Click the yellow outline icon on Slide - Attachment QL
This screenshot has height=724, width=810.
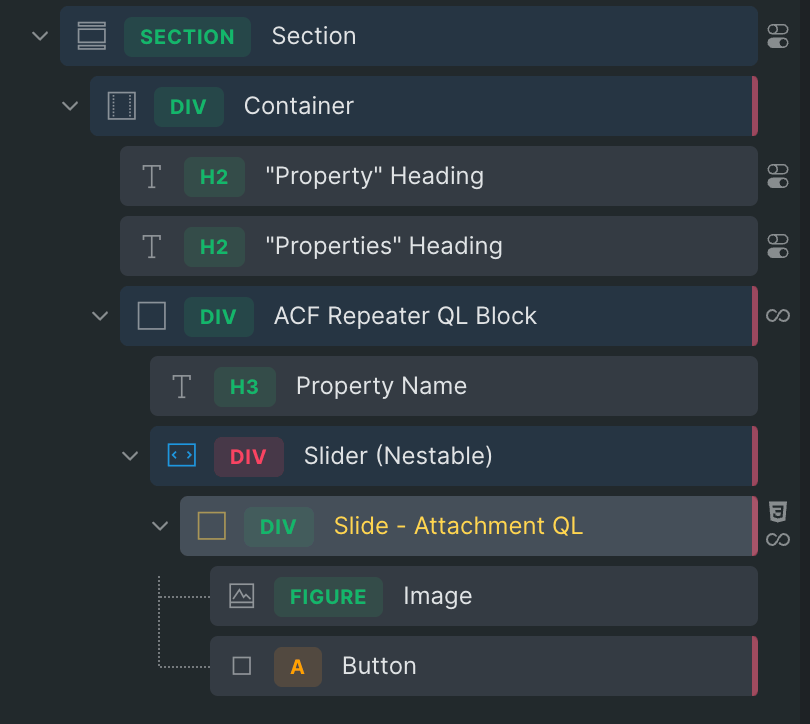coord(212,526)
